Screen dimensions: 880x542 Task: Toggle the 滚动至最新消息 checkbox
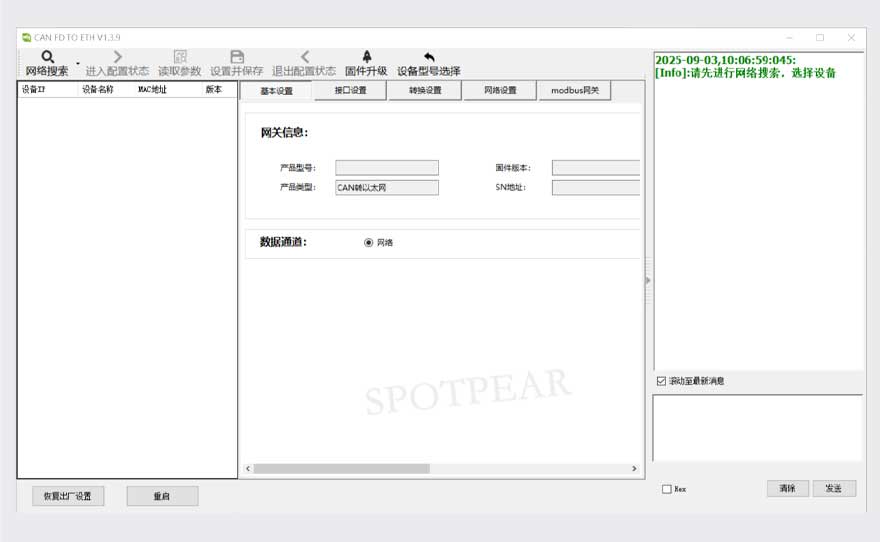tap(661, 381)
